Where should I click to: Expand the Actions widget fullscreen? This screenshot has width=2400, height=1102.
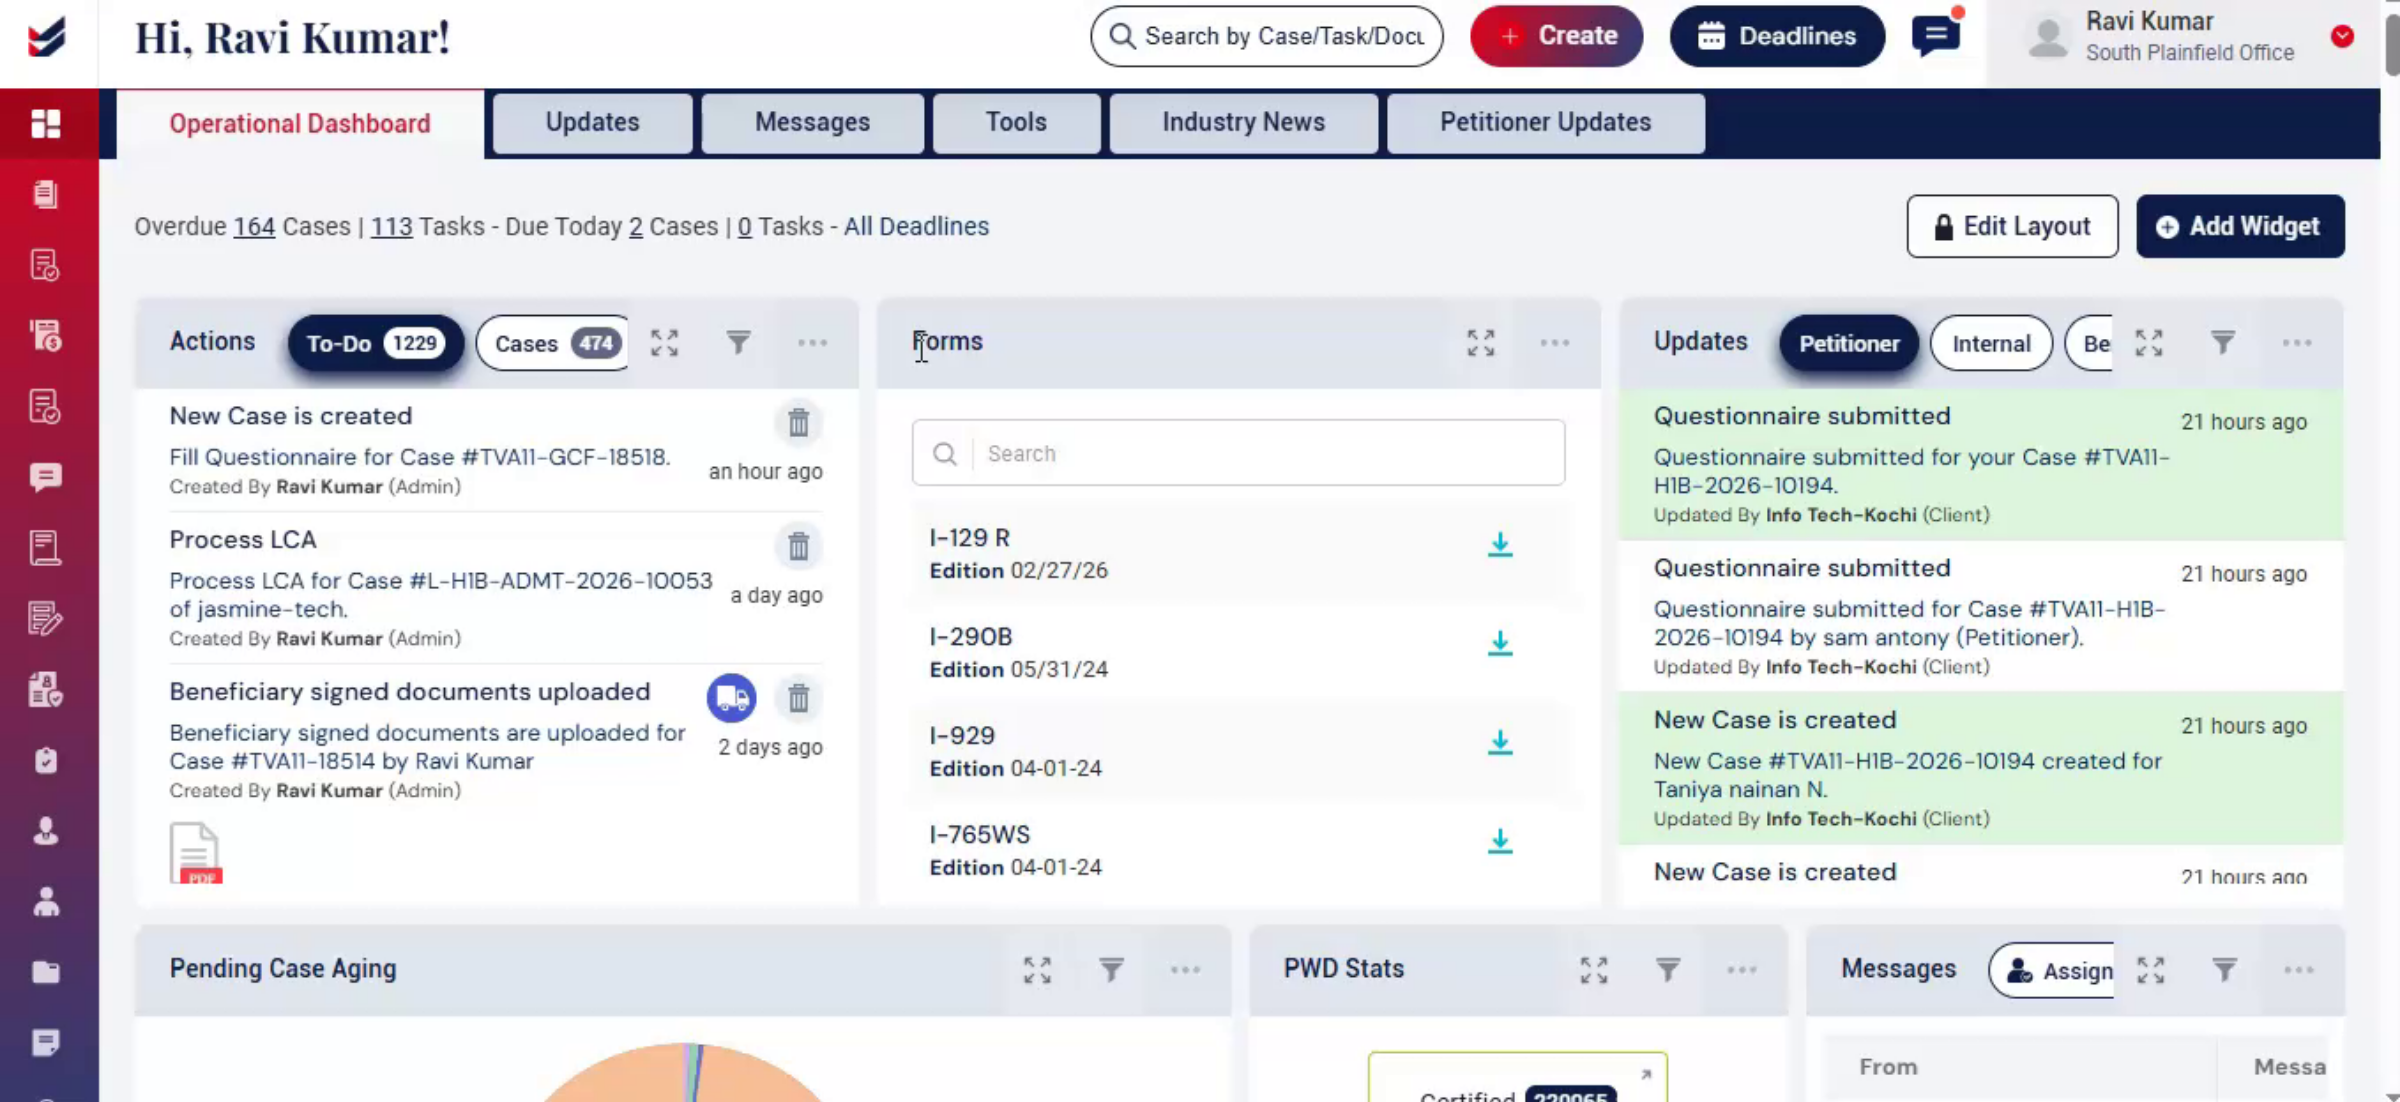pos(665,343)
